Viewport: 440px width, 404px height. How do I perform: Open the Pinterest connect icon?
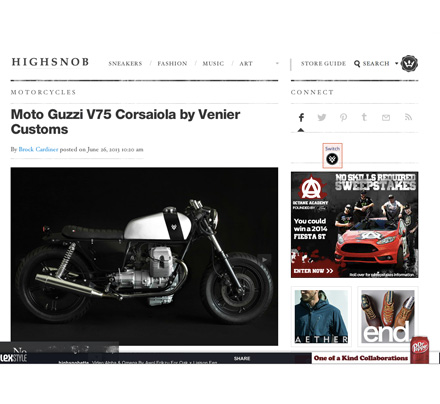coord(343,117)
